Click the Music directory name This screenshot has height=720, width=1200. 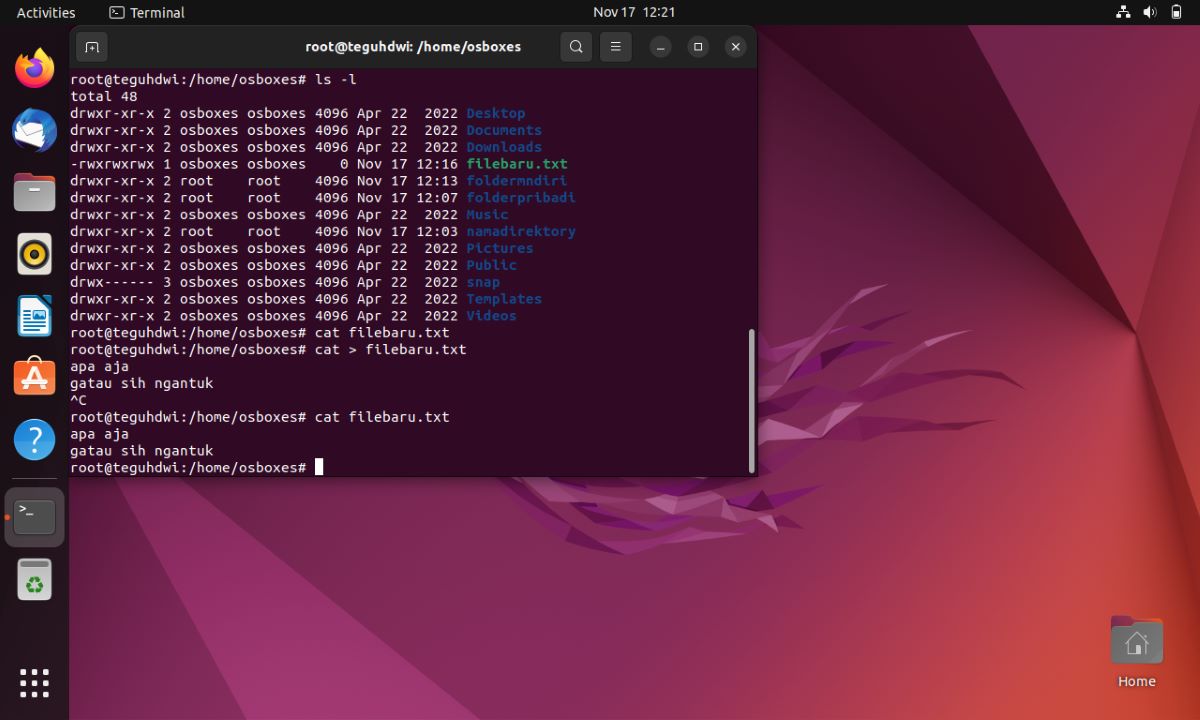tap(487, 215)
